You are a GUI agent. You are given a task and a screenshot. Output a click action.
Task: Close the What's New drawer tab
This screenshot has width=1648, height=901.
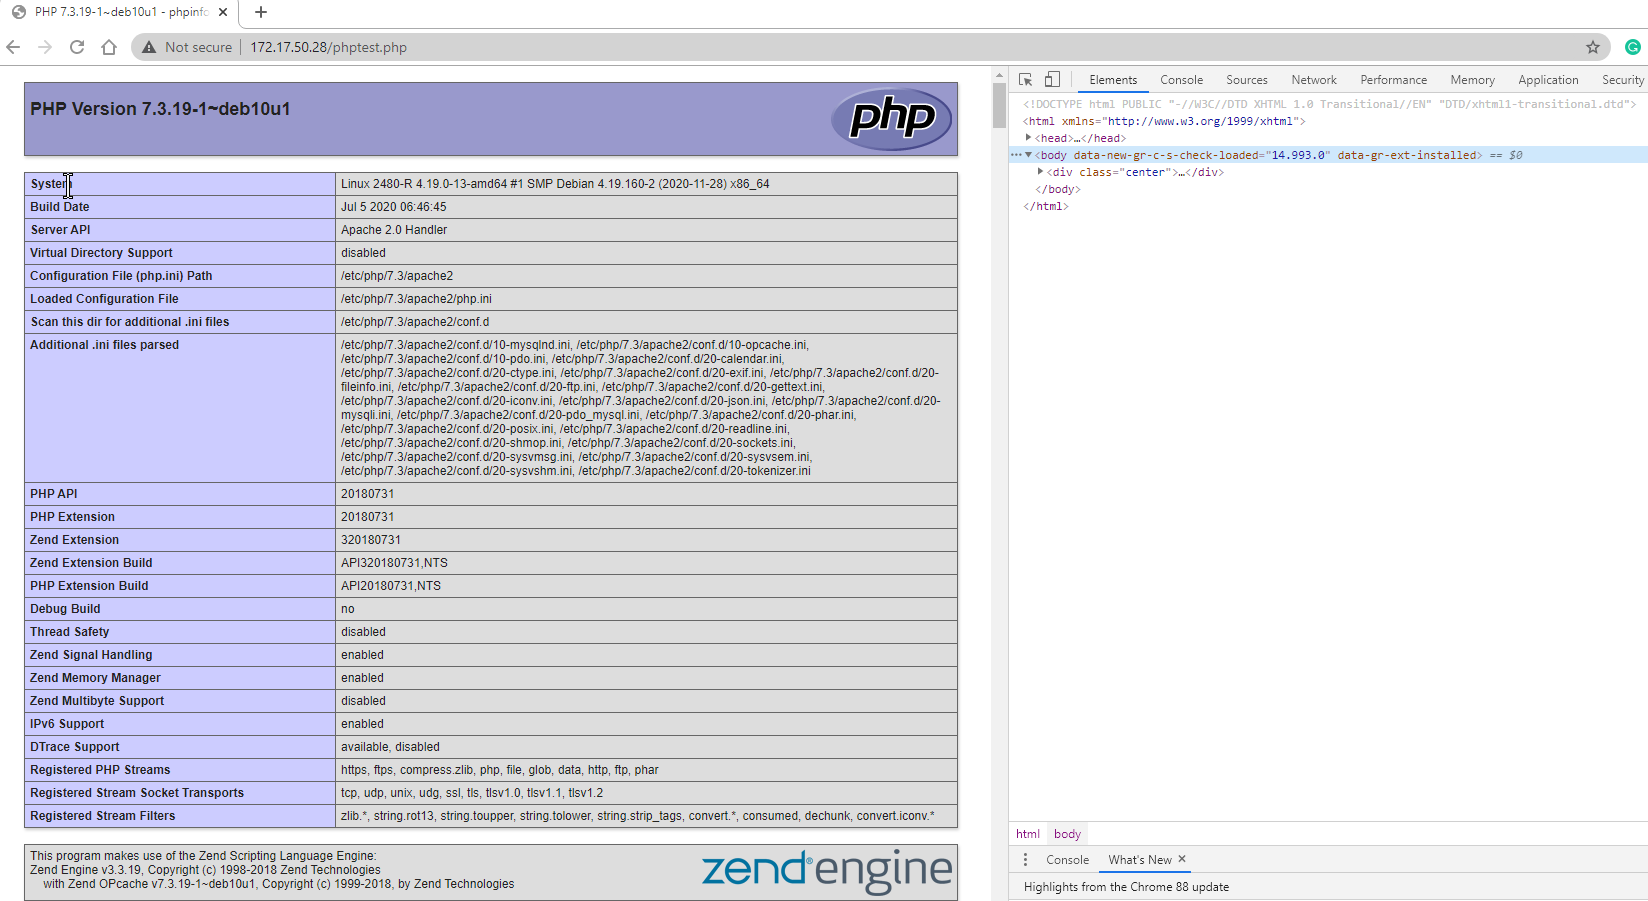(1182, 859)
